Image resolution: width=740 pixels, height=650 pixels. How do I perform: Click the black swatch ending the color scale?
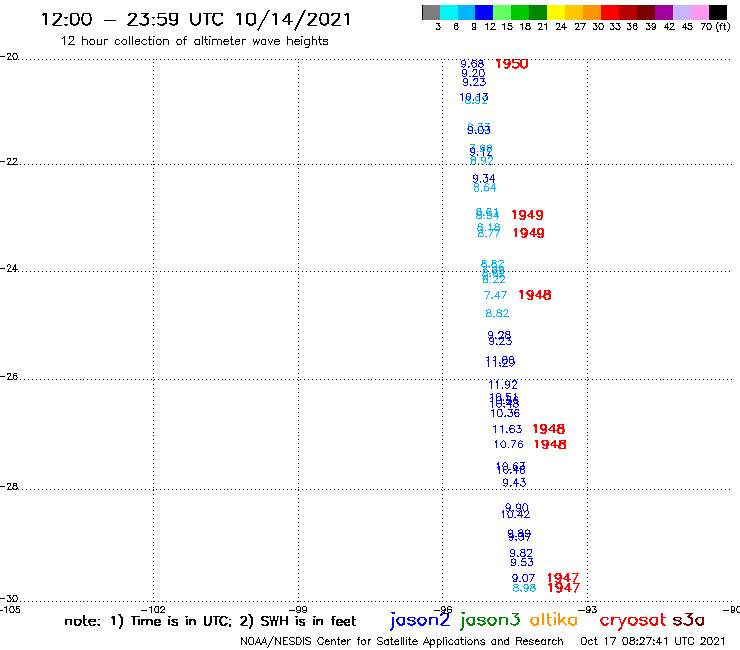click(717, 12)
